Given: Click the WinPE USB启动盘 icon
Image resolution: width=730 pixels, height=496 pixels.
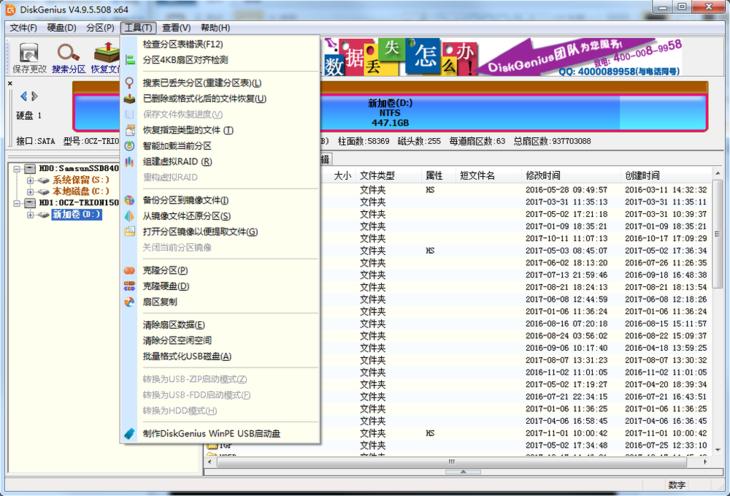Looking at the screenshot, I should (x=130, y=434).
